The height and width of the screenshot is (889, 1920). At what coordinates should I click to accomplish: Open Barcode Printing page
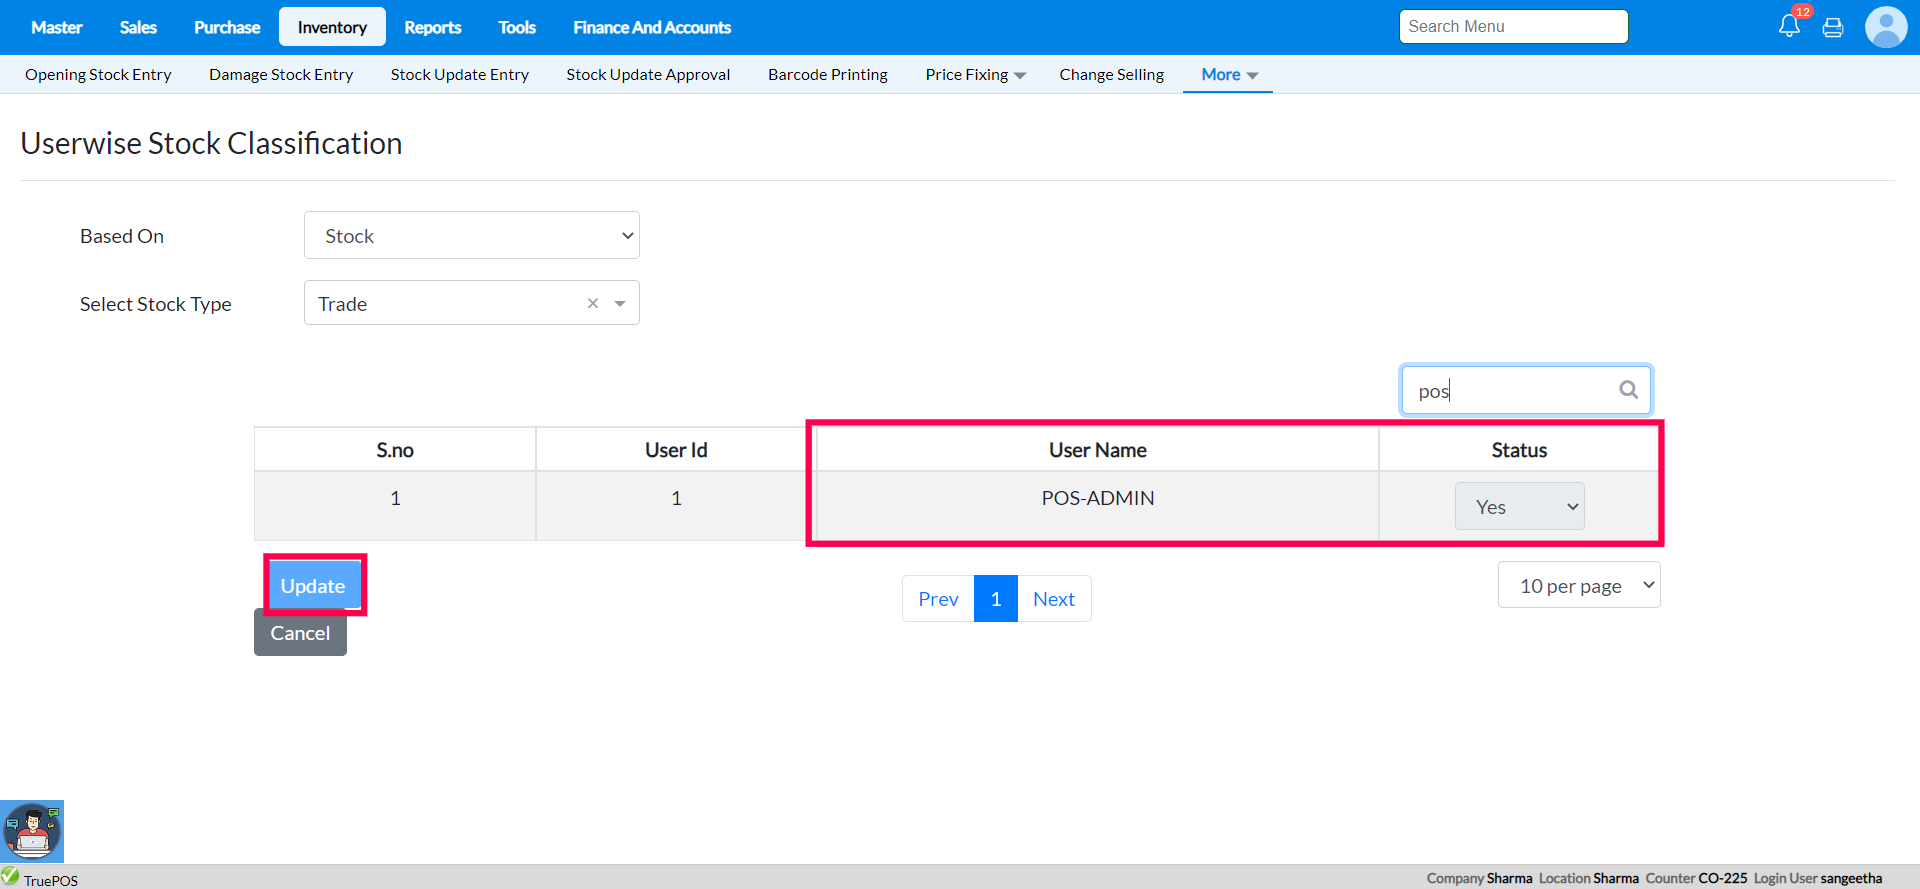(827, 75)
